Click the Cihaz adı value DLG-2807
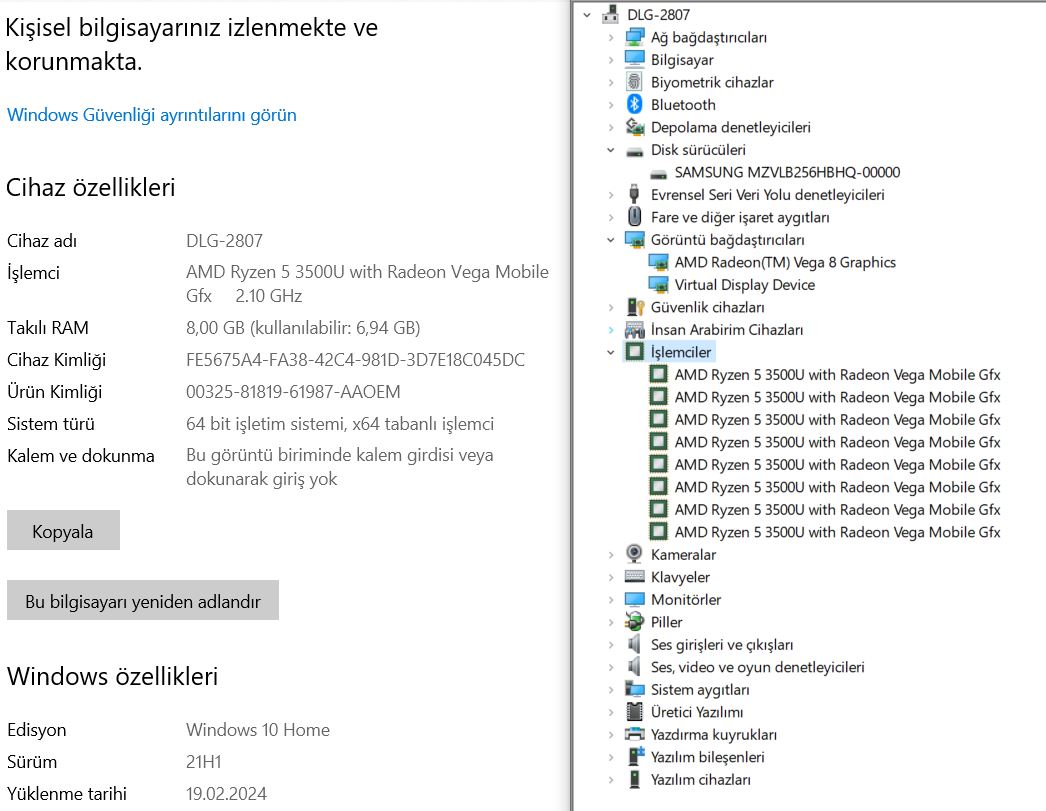 click(224, 241)
